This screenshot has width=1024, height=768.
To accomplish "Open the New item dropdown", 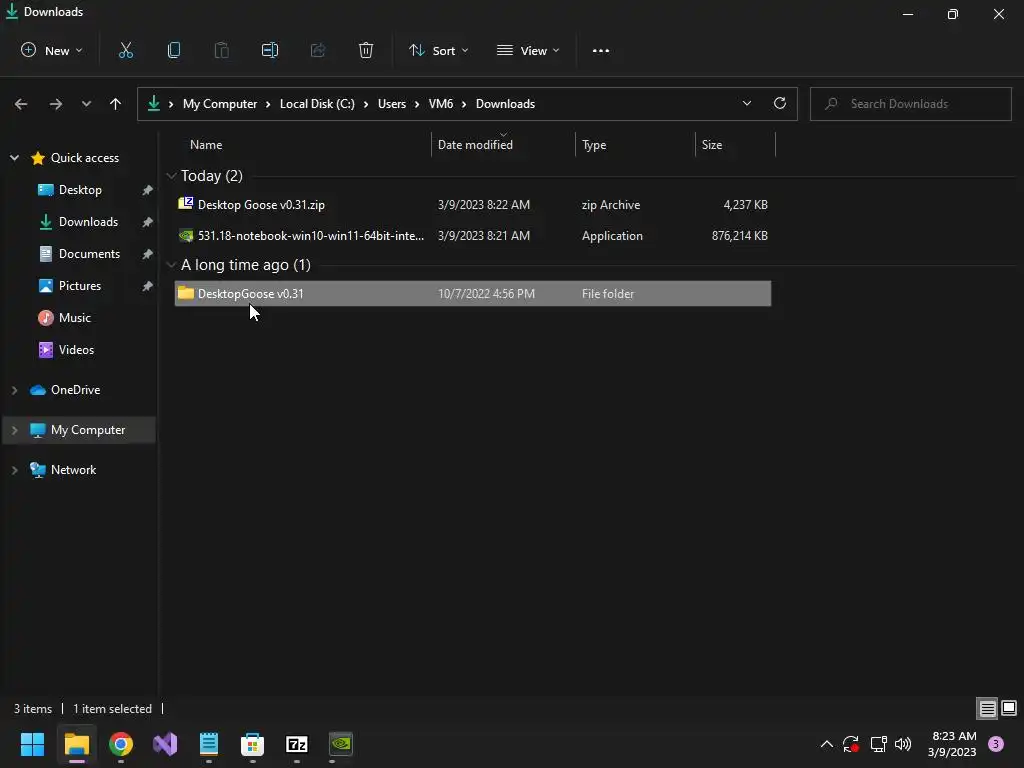I will click(52, 50).
